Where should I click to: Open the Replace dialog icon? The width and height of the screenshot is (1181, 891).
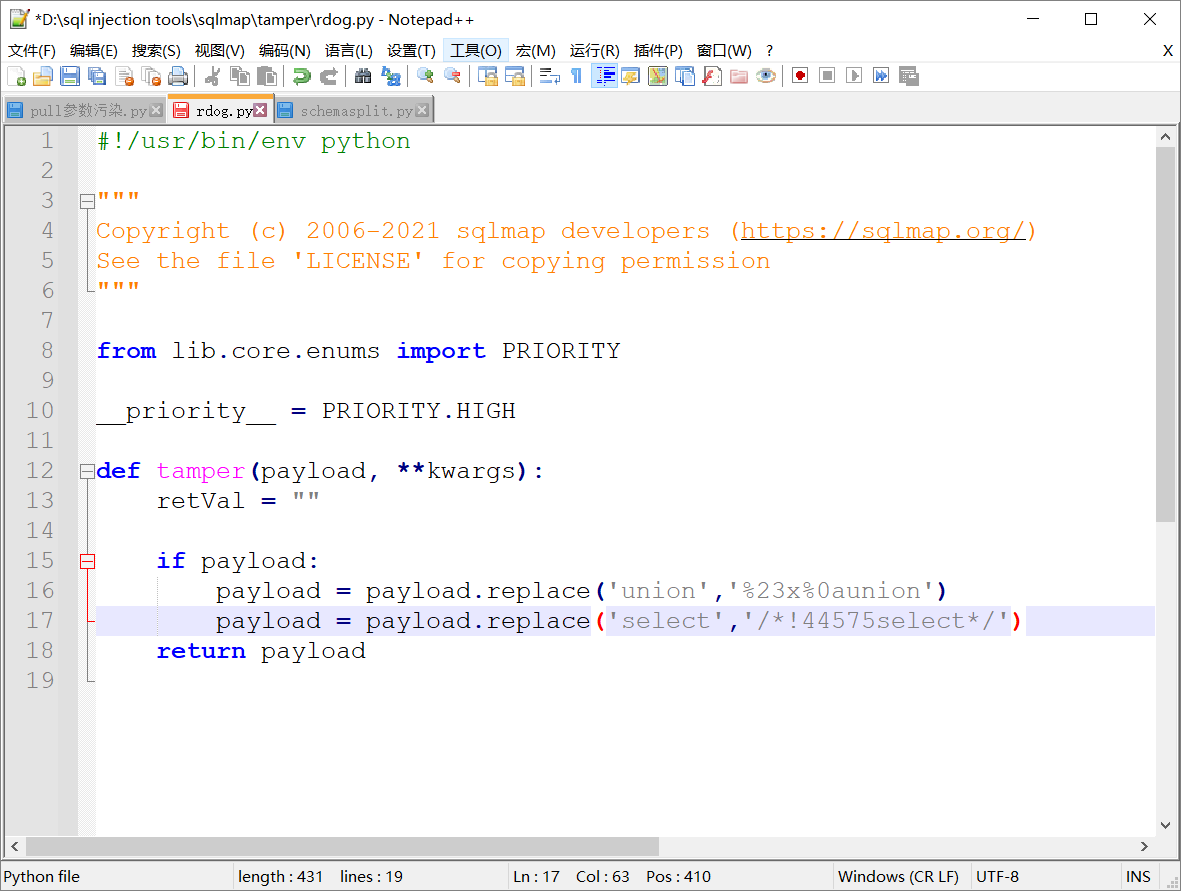(391, 76)
